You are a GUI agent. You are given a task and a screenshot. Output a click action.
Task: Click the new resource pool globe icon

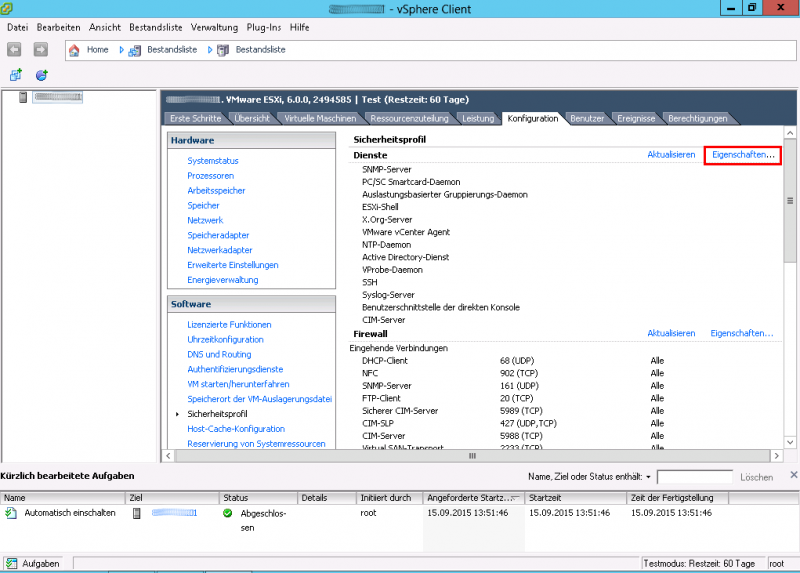42,75
